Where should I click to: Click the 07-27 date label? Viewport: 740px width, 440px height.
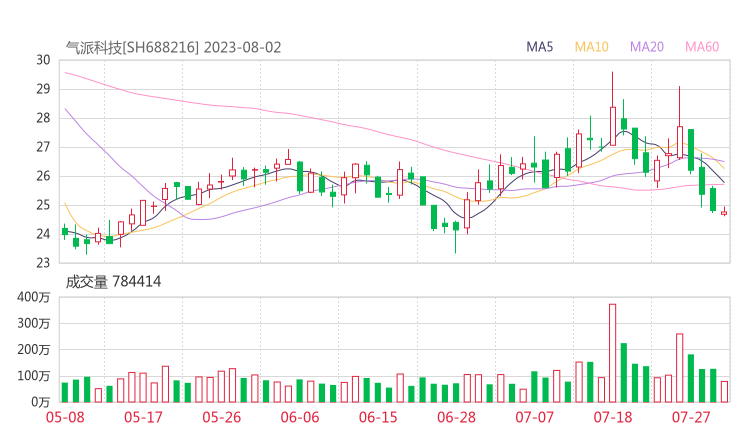(691, 417)
